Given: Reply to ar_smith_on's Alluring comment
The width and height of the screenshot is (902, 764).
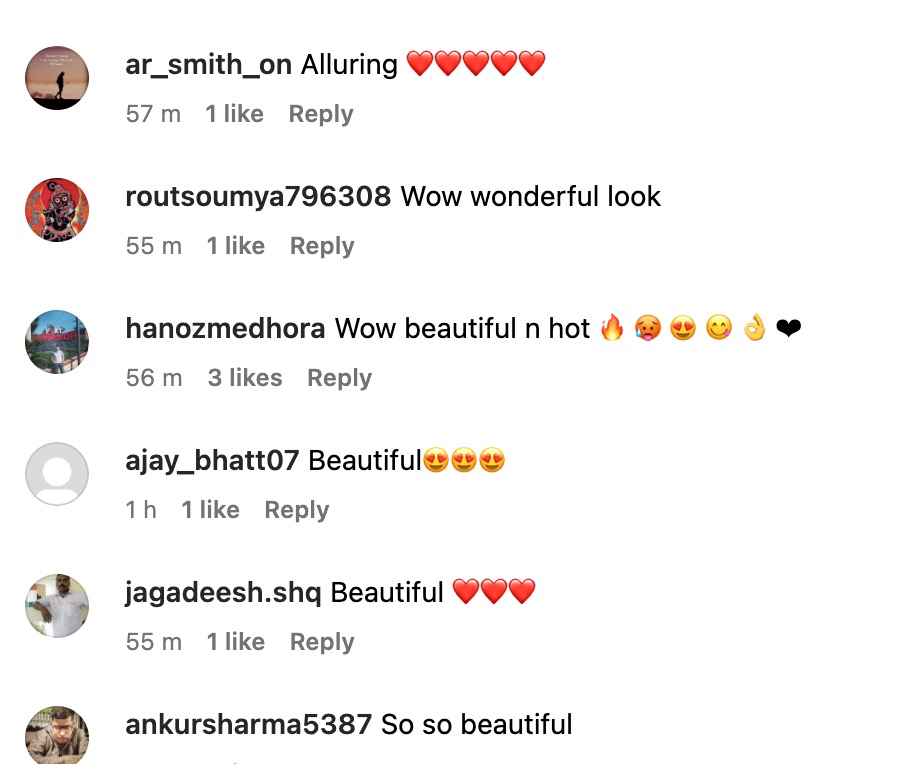Looking at the screenshot, I should pyautogui.click(x=321, y=114).
